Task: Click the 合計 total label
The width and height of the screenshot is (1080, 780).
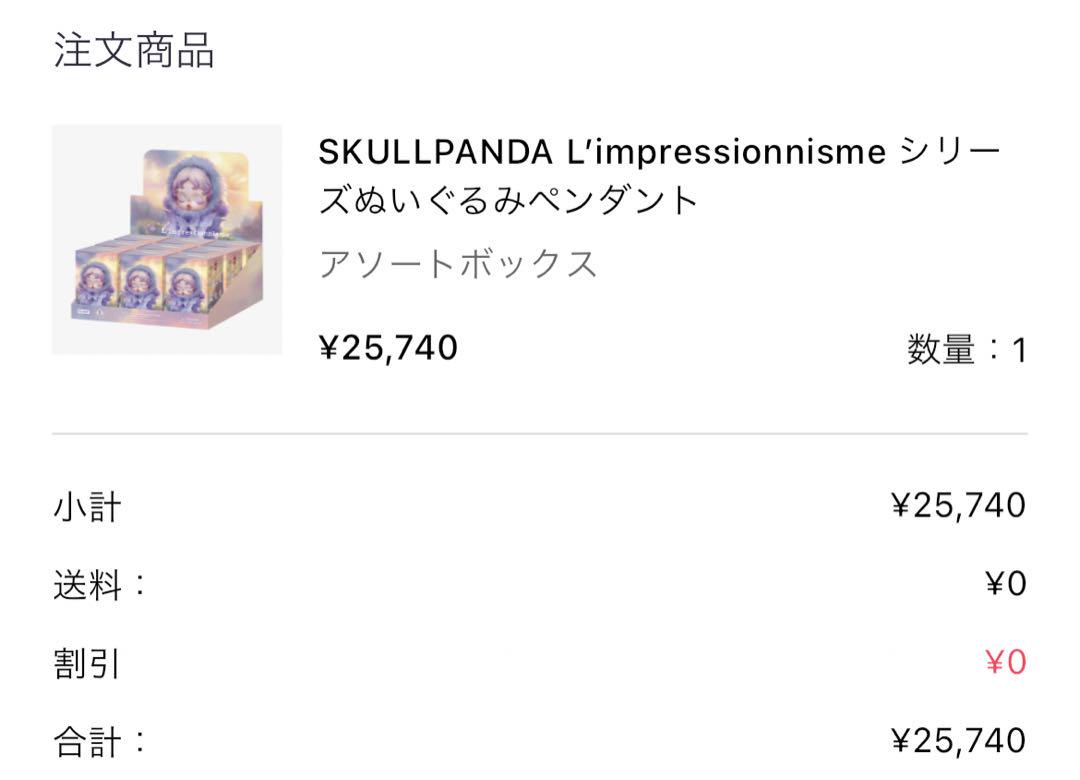Action: [x=99, y=743]
